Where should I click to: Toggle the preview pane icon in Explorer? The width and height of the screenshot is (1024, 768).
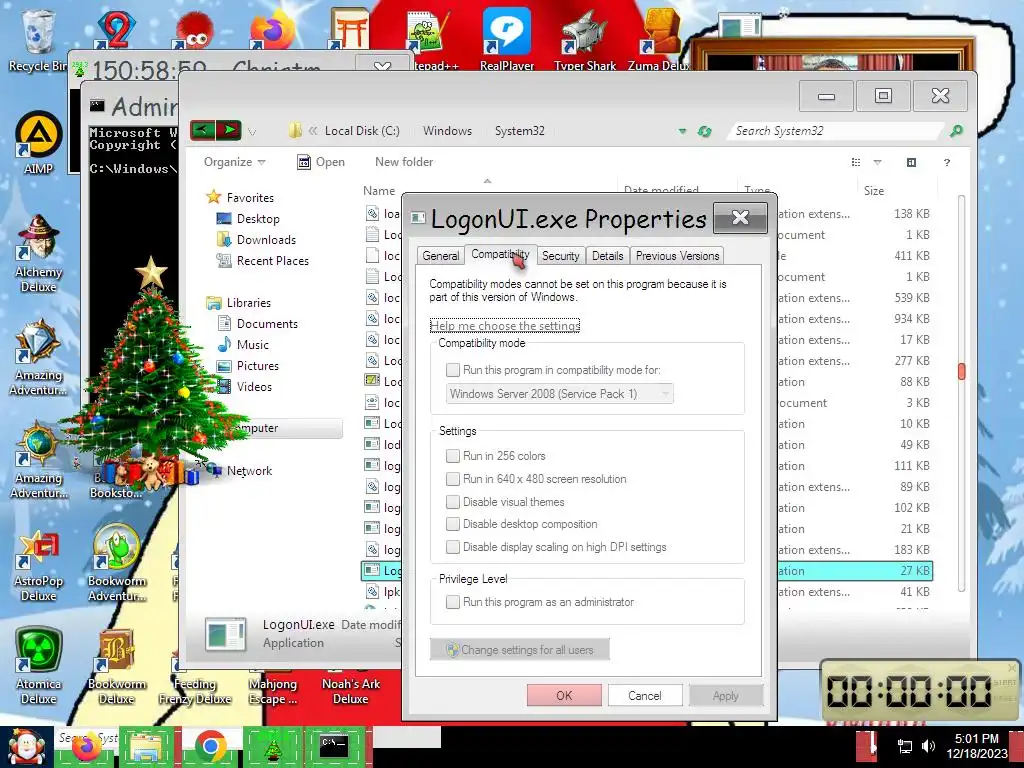point(911,162)
